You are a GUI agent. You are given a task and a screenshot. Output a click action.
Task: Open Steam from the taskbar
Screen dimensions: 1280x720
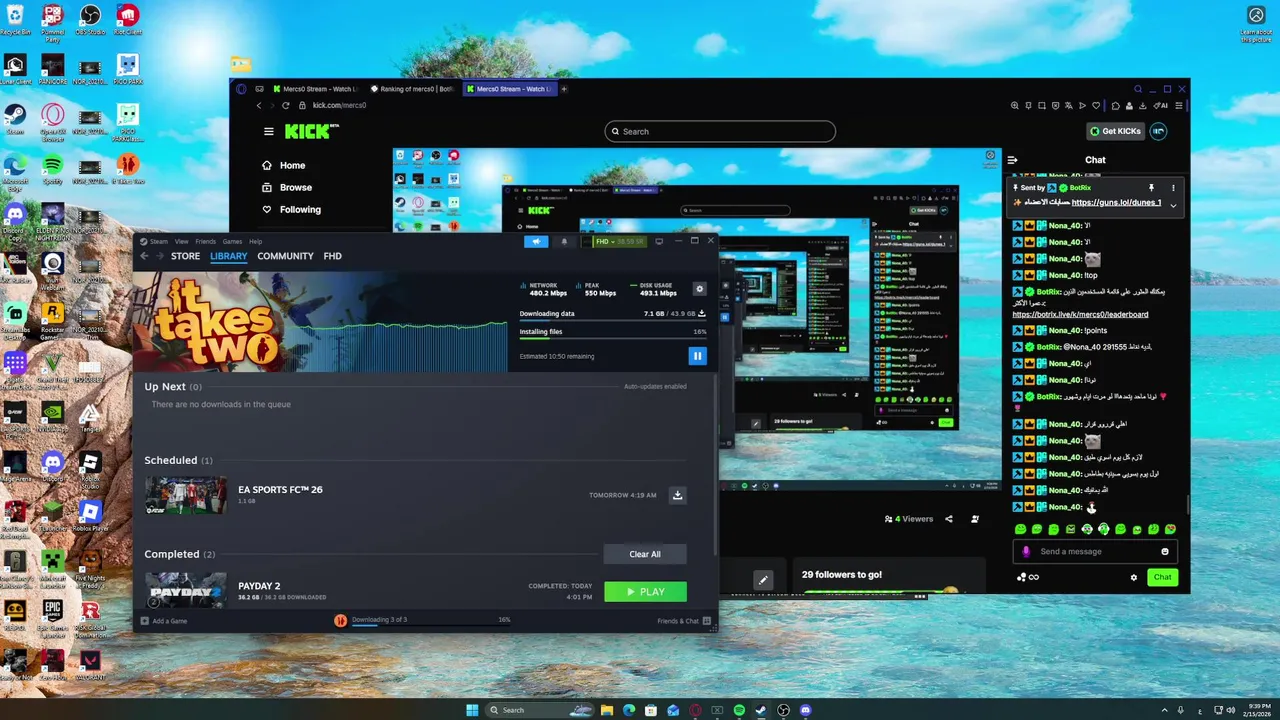click(x=761, y=710)
